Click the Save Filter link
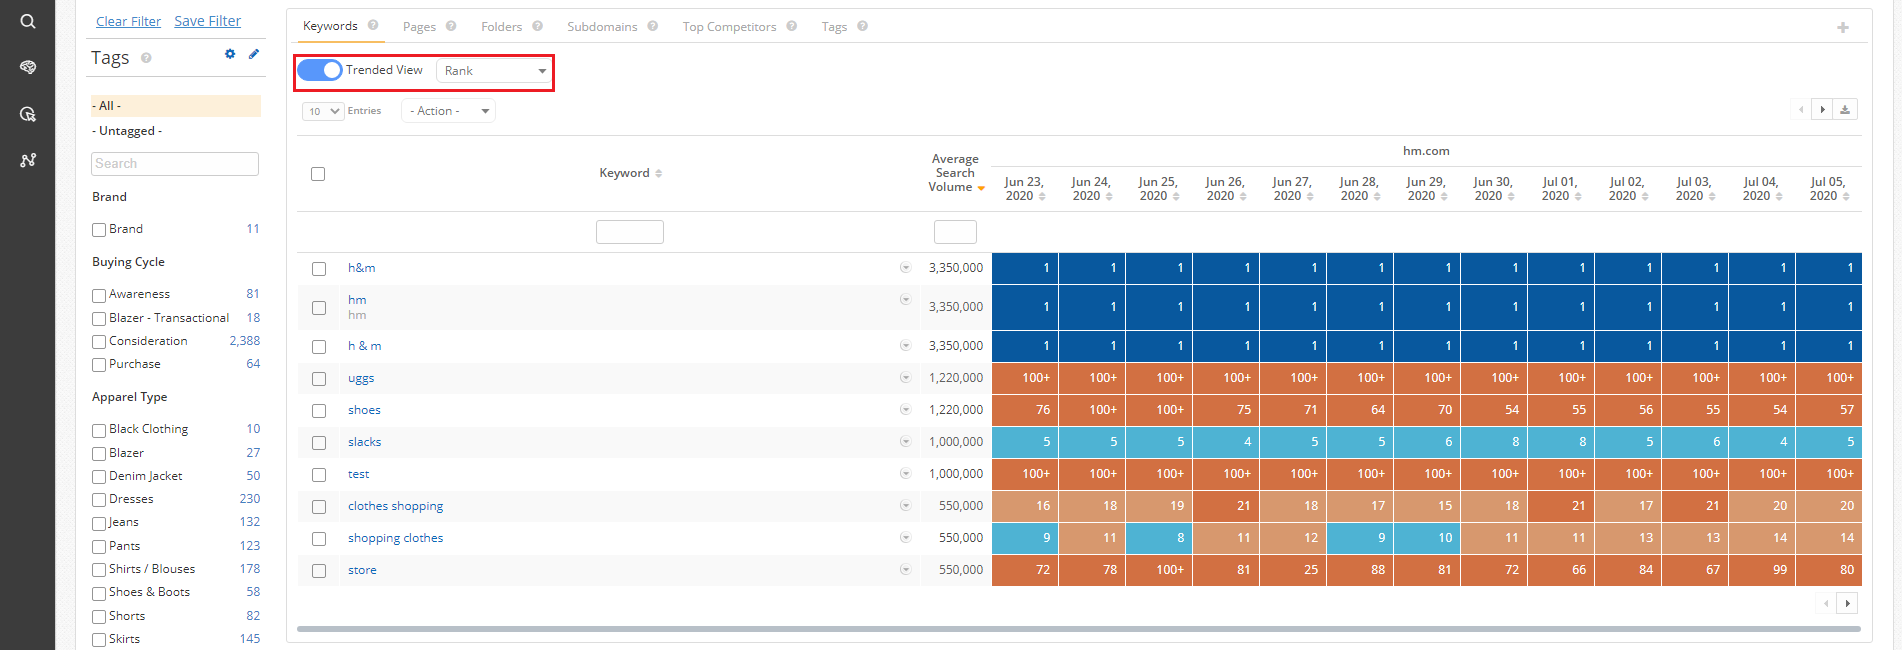1902x650 pixels. coord(207,21)
